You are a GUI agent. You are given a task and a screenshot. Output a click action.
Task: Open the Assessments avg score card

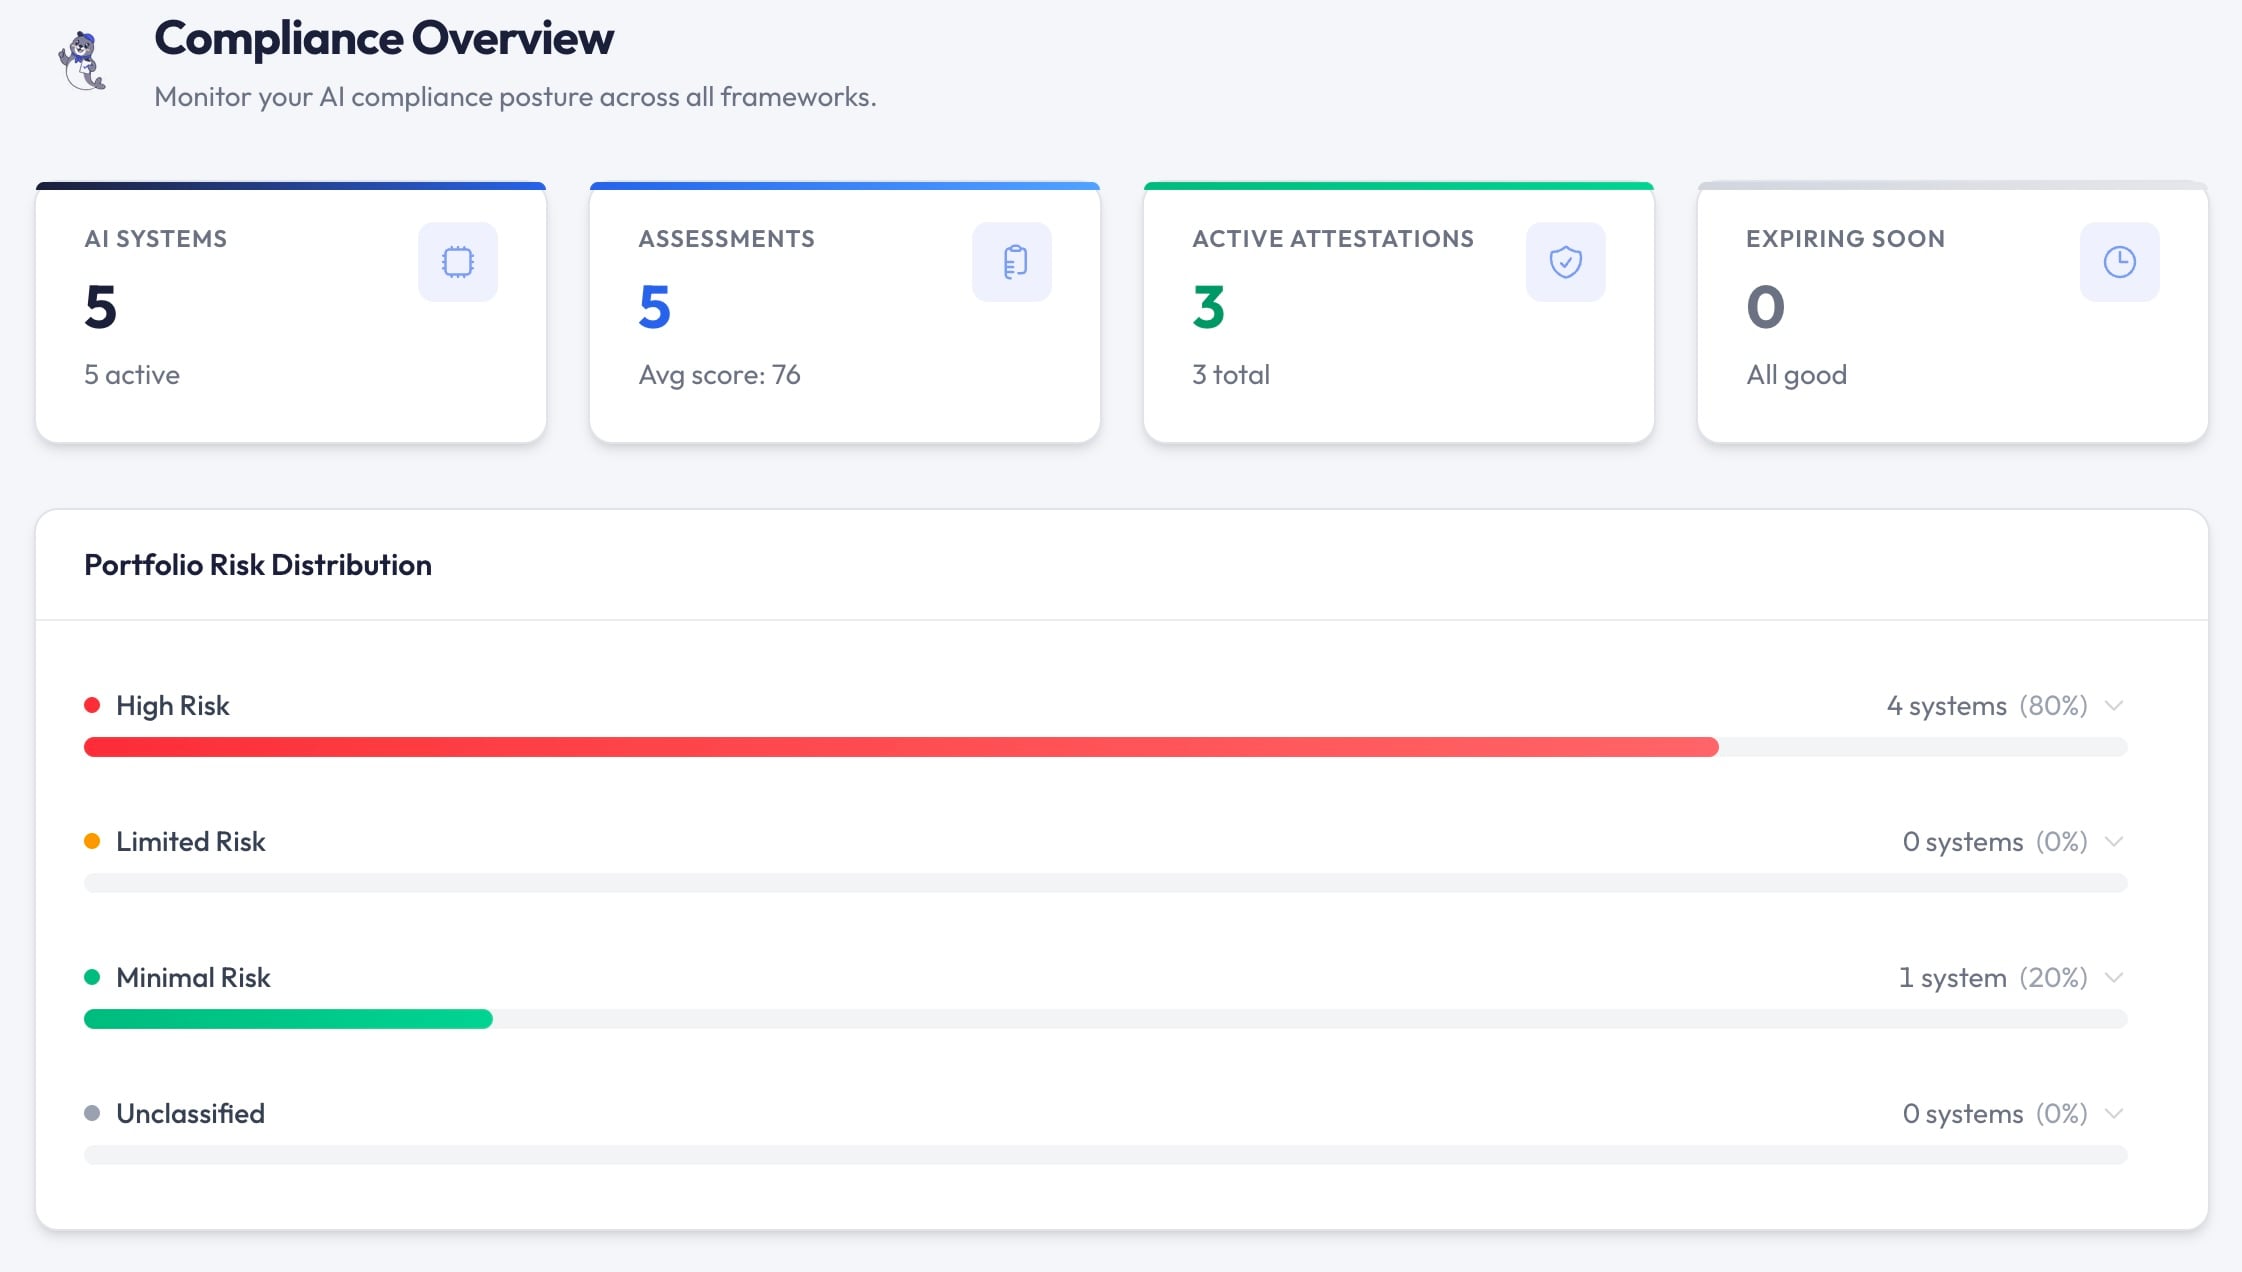844,340
